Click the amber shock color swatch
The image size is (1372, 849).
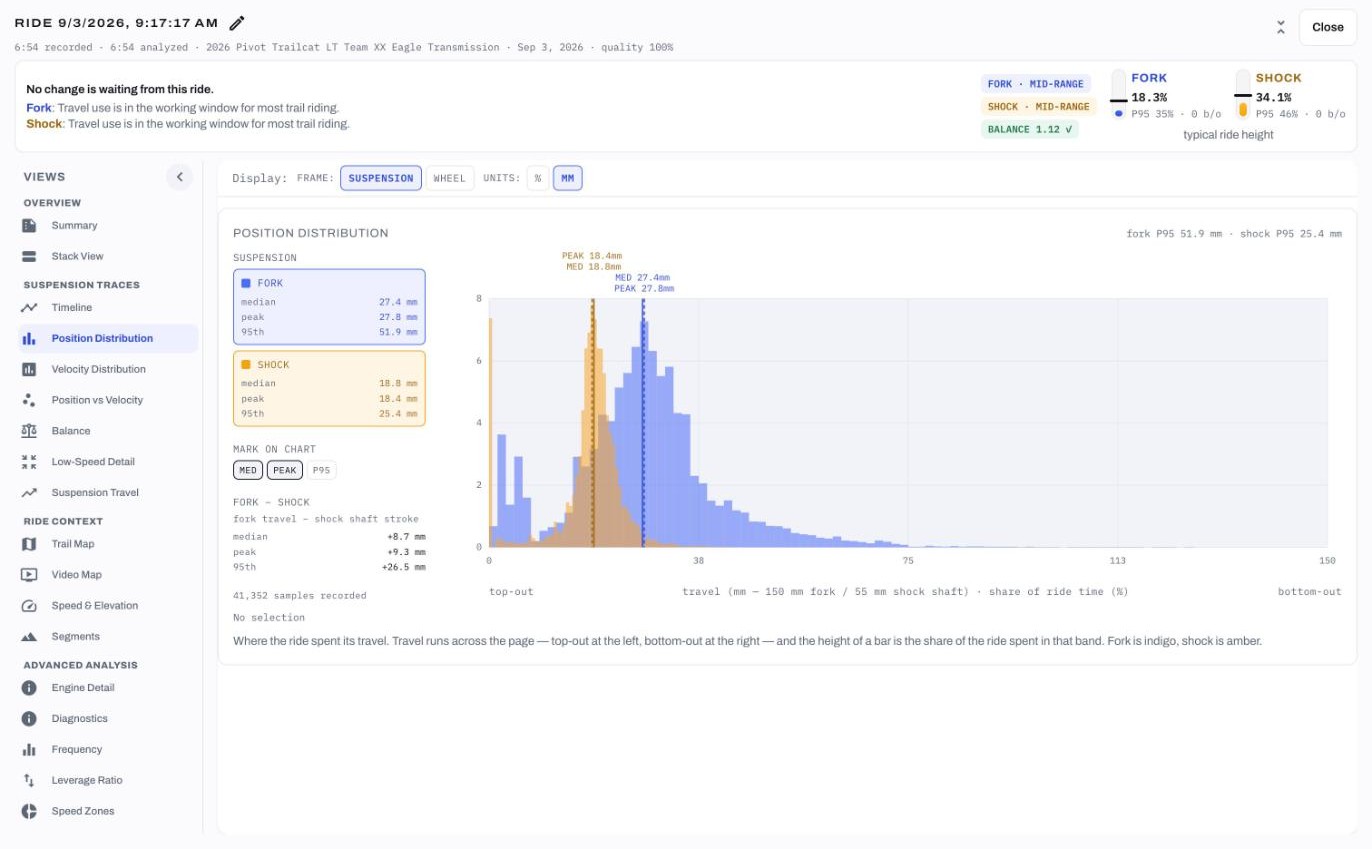[246, 365]
